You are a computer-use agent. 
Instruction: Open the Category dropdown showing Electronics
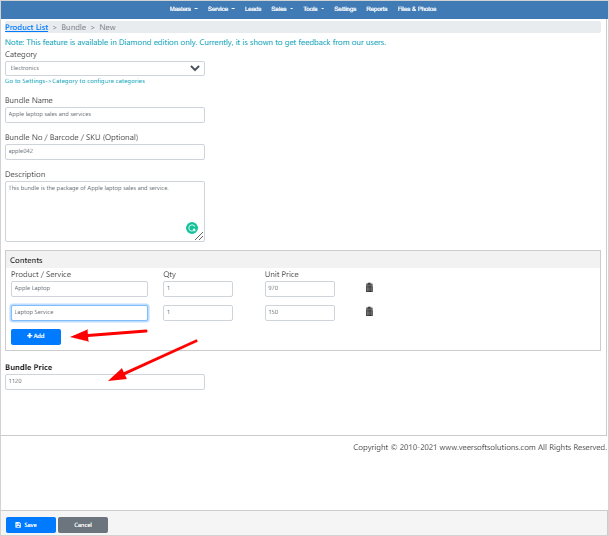tap(105, 68)
